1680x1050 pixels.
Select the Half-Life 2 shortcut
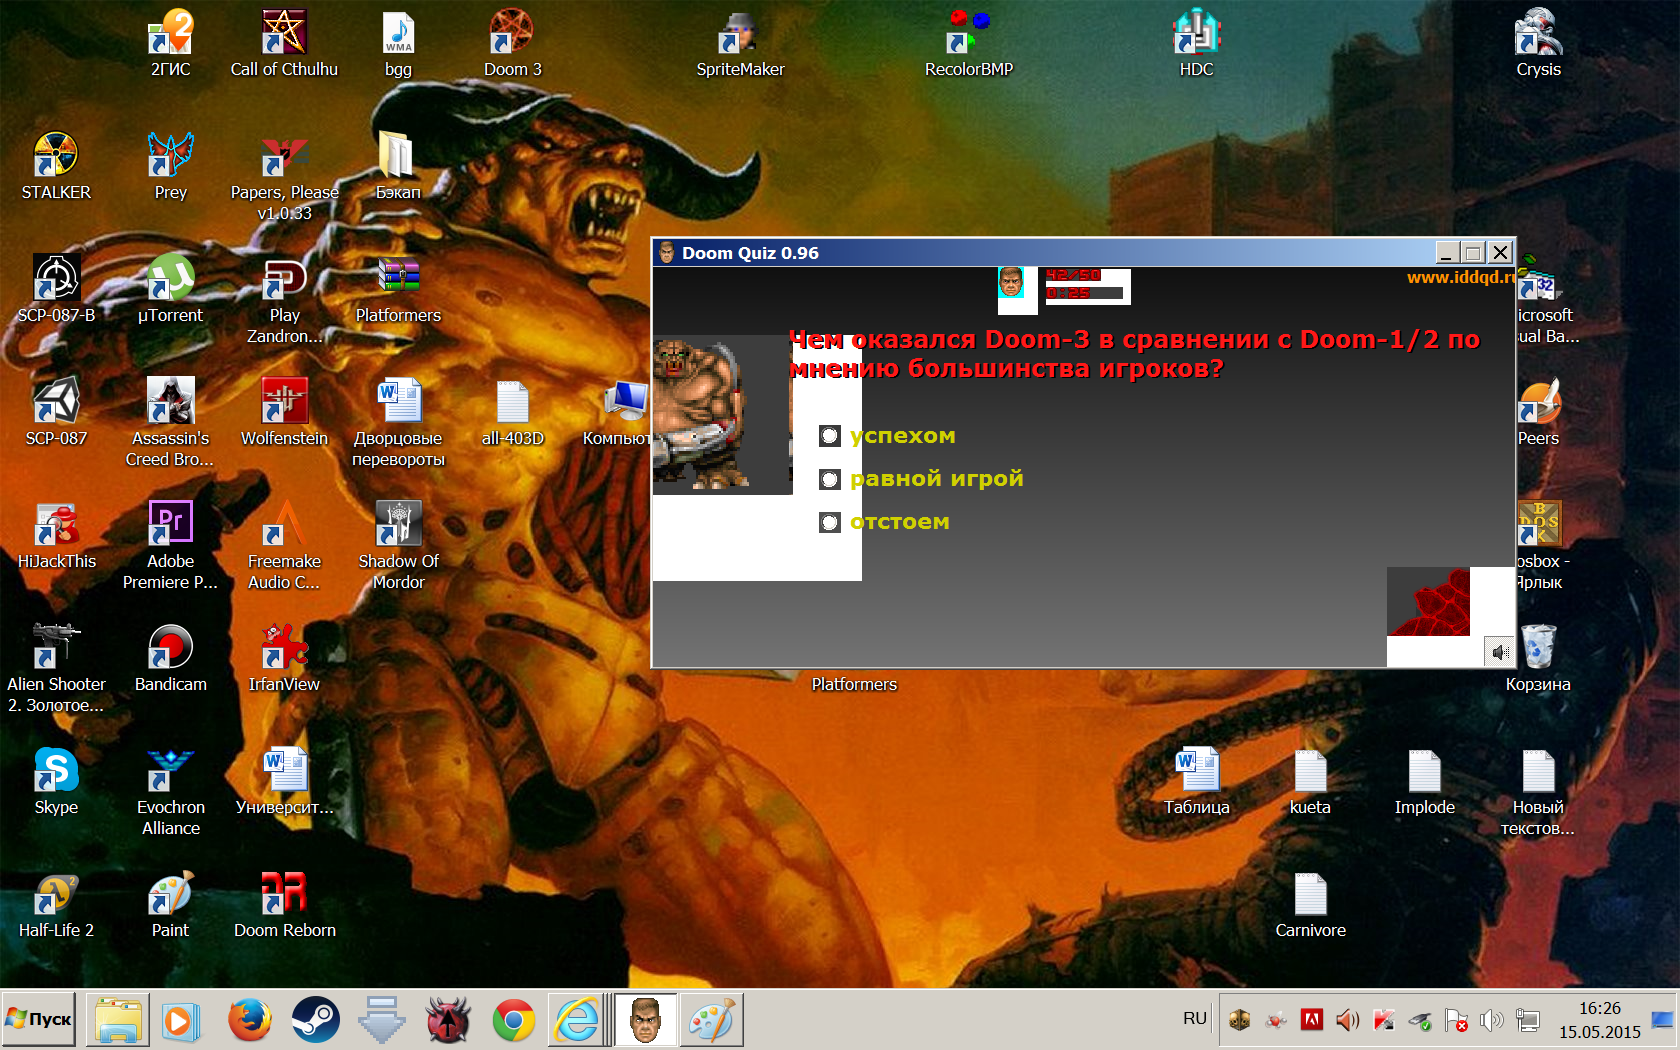pyautogui.click(x=56, y=905)
